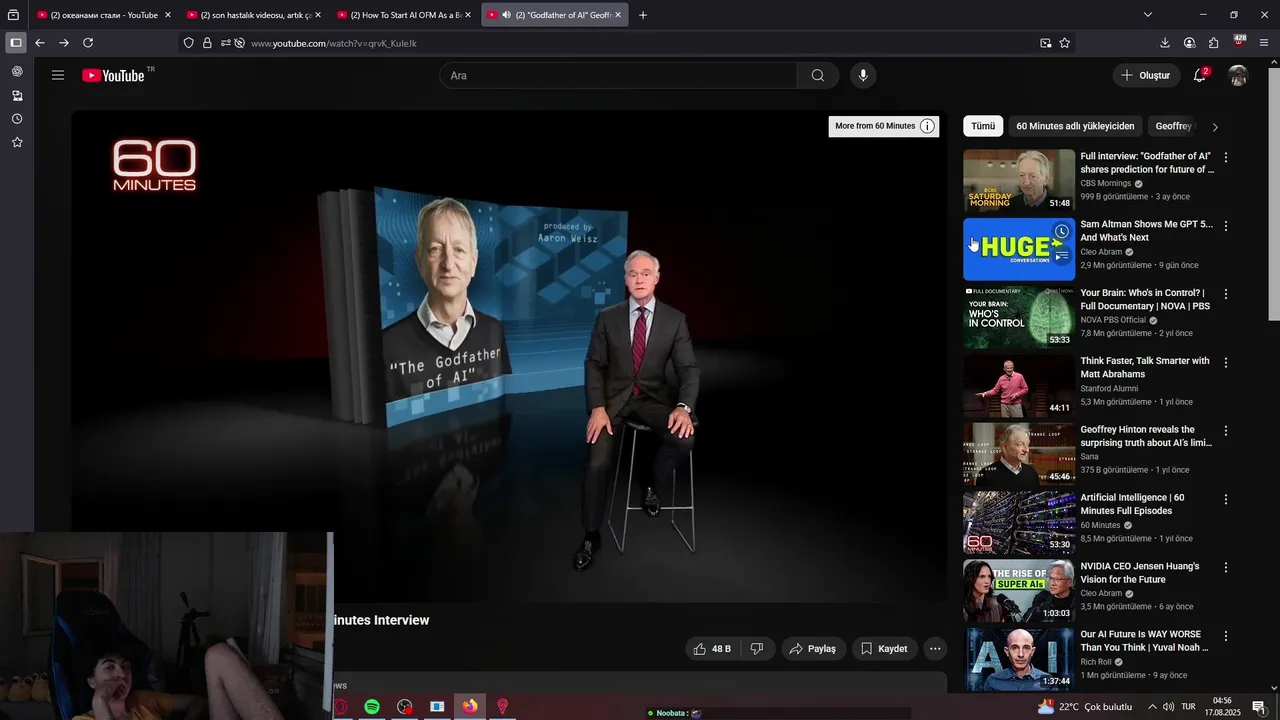Like the video with thumbs up

(x=712, y=648)
